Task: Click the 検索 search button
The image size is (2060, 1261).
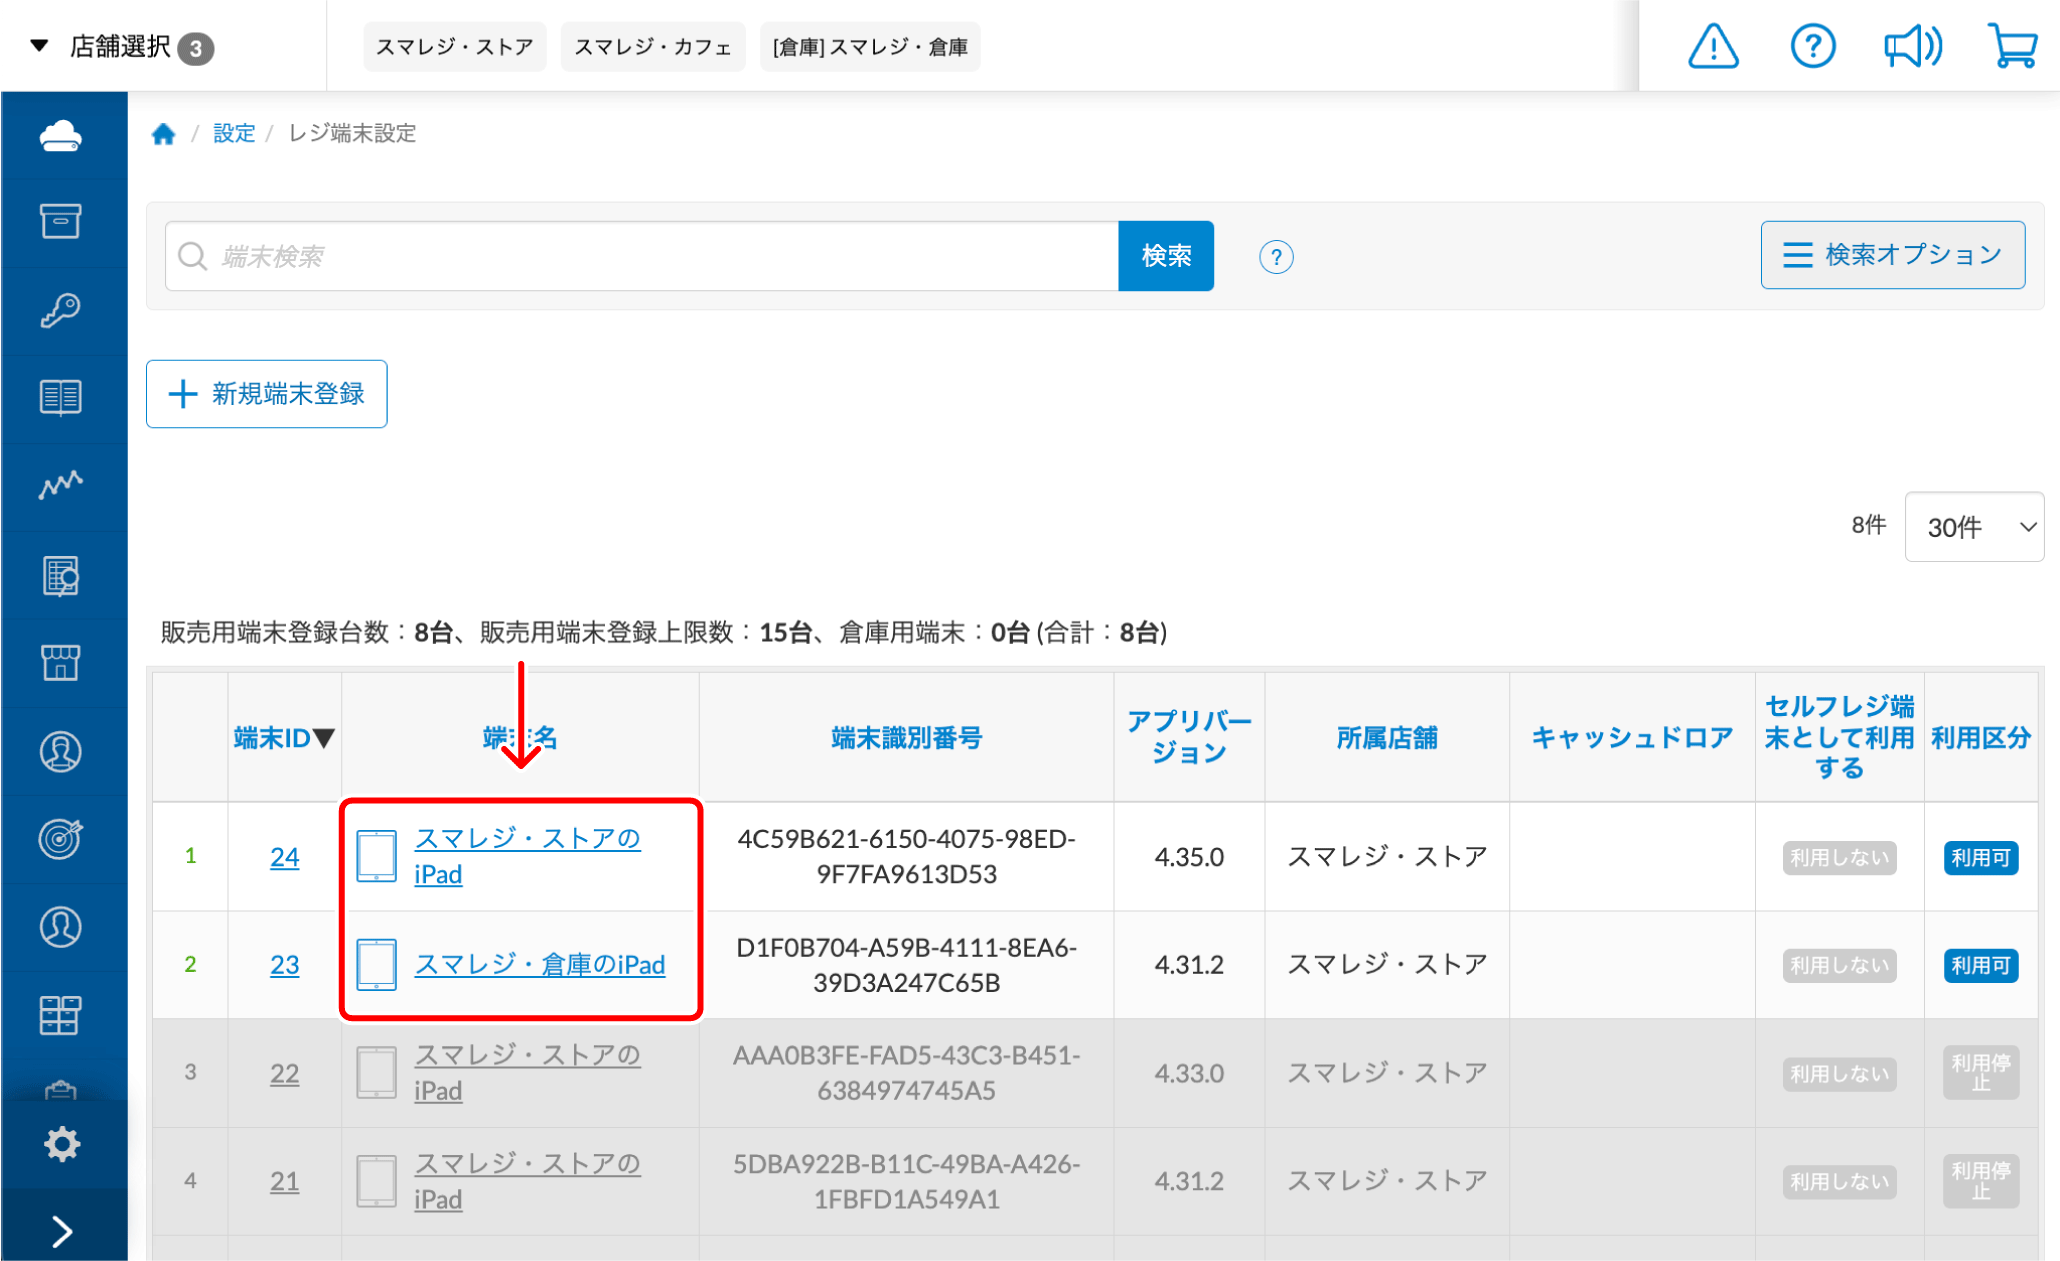Action: (x=1166, y=256)
